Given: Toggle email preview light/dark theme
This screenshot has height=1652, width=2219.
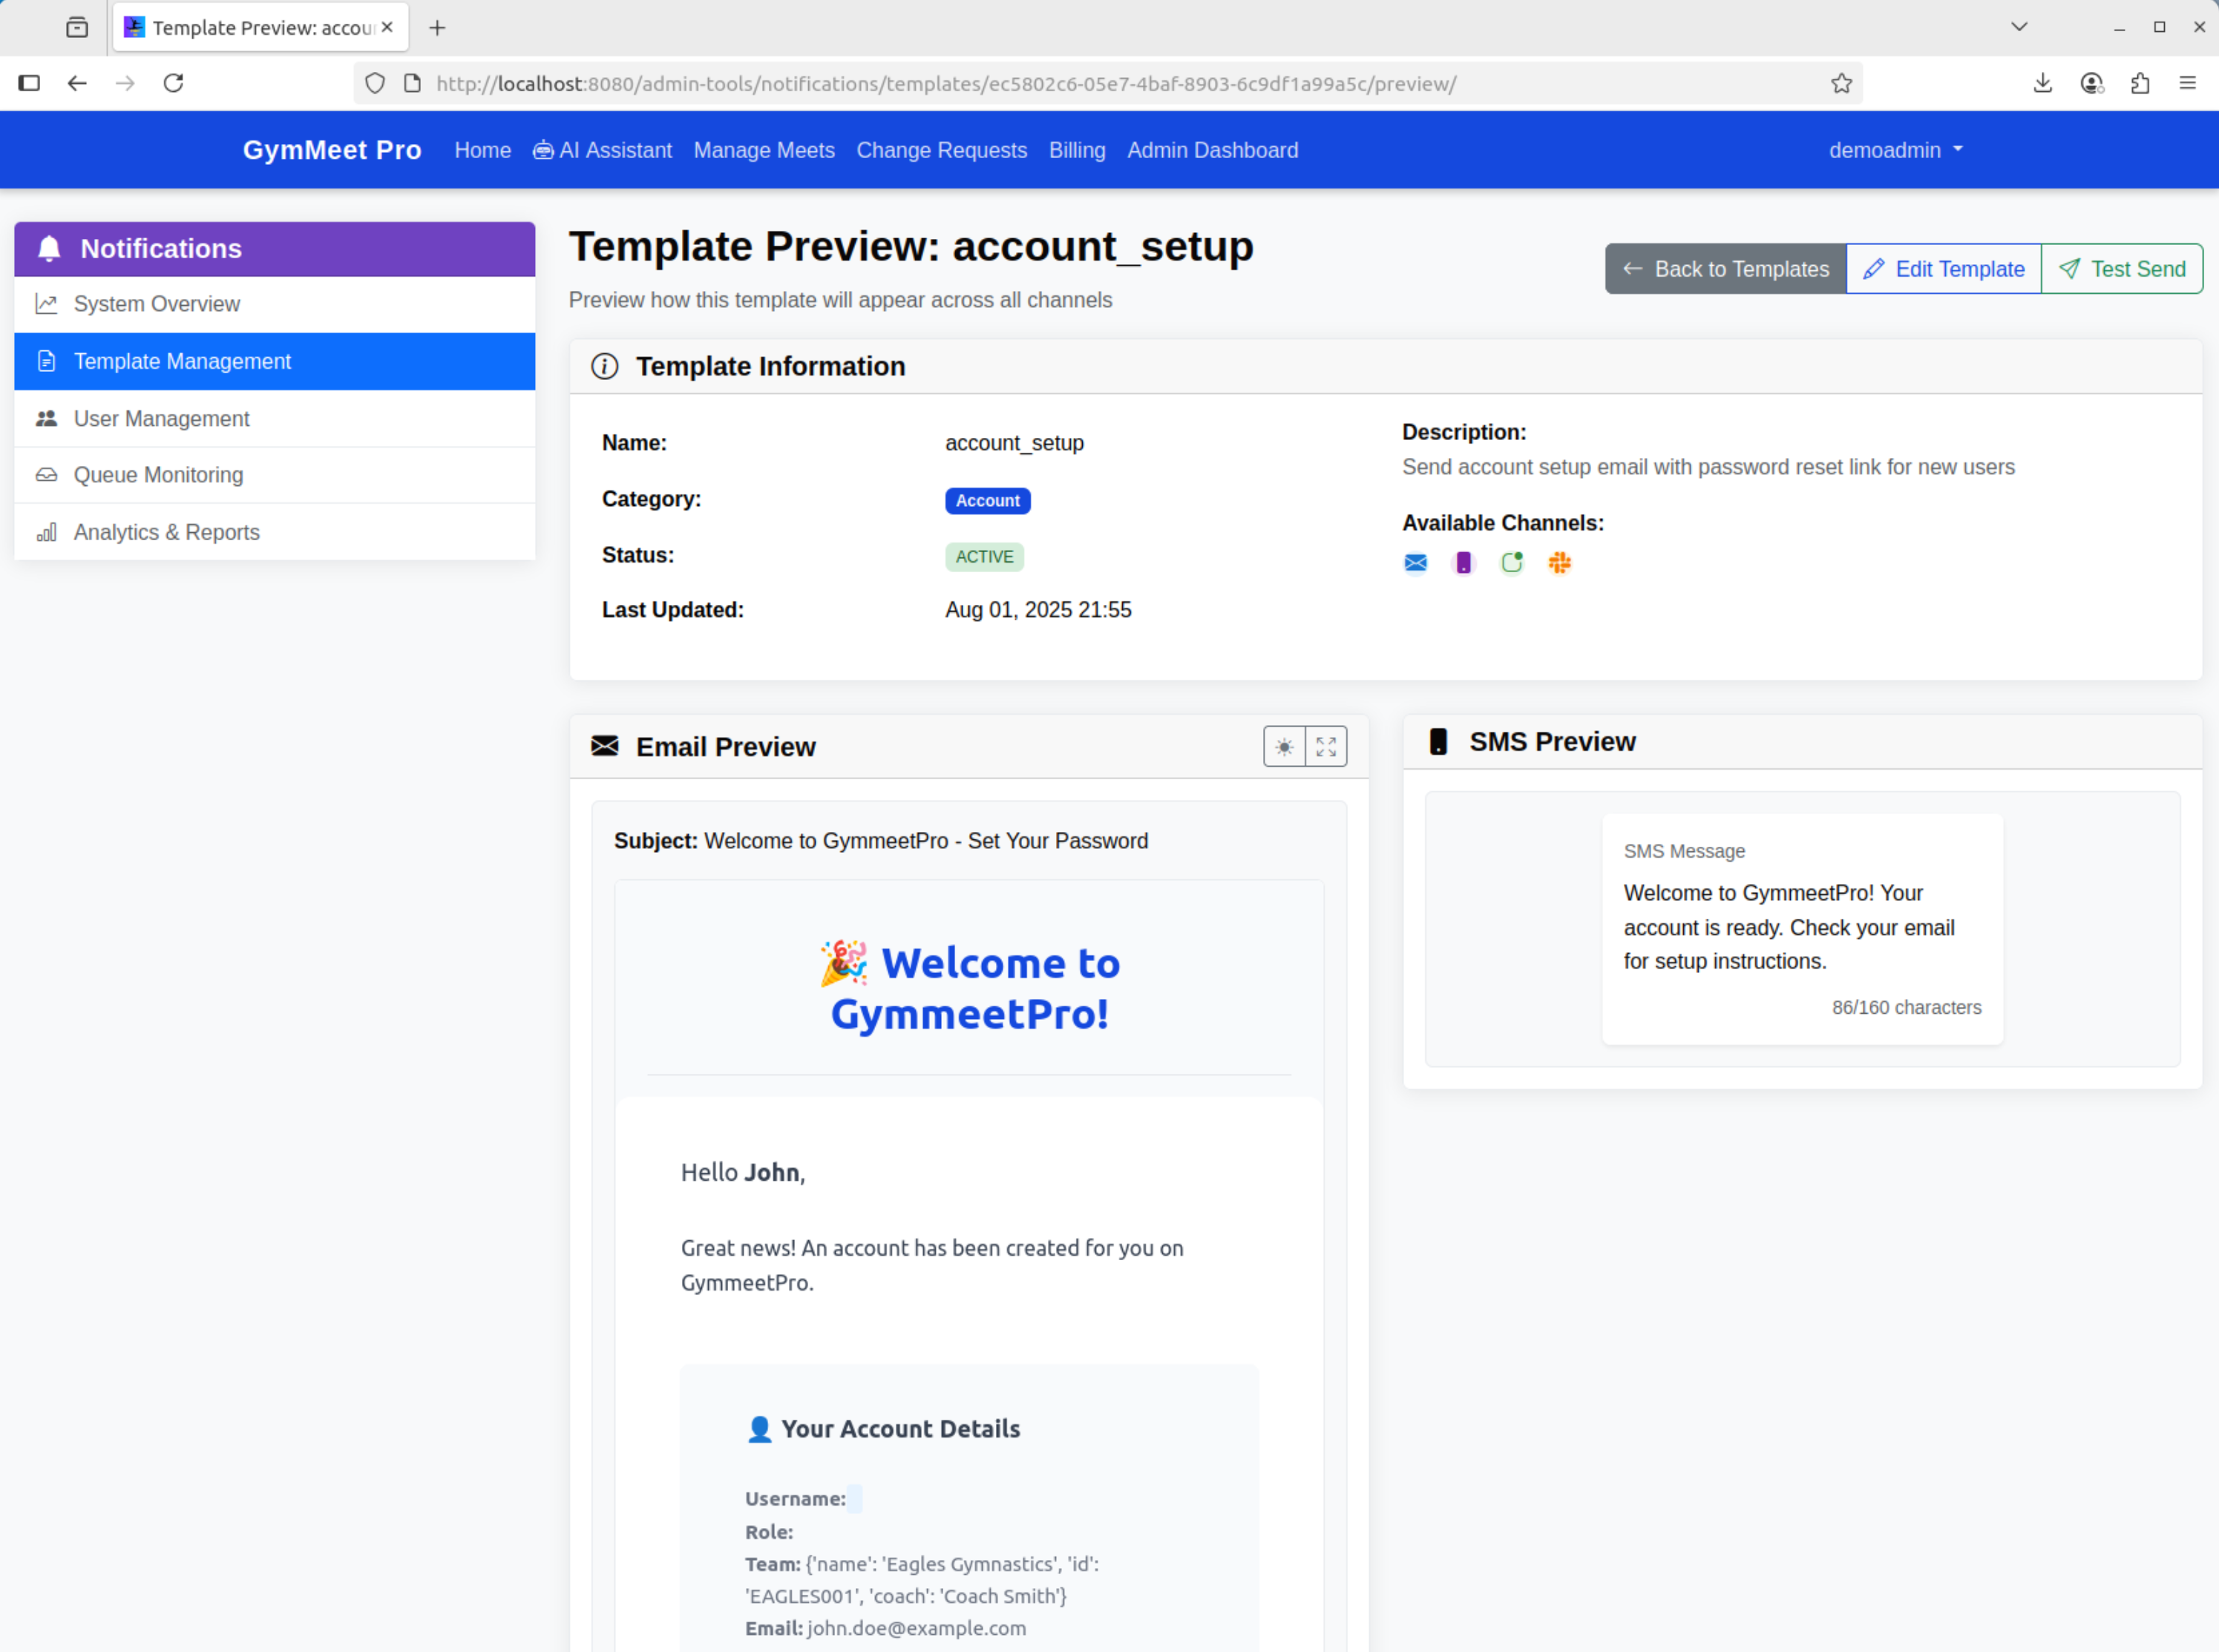Looking at the screenshot, I should coord(1284,746).
